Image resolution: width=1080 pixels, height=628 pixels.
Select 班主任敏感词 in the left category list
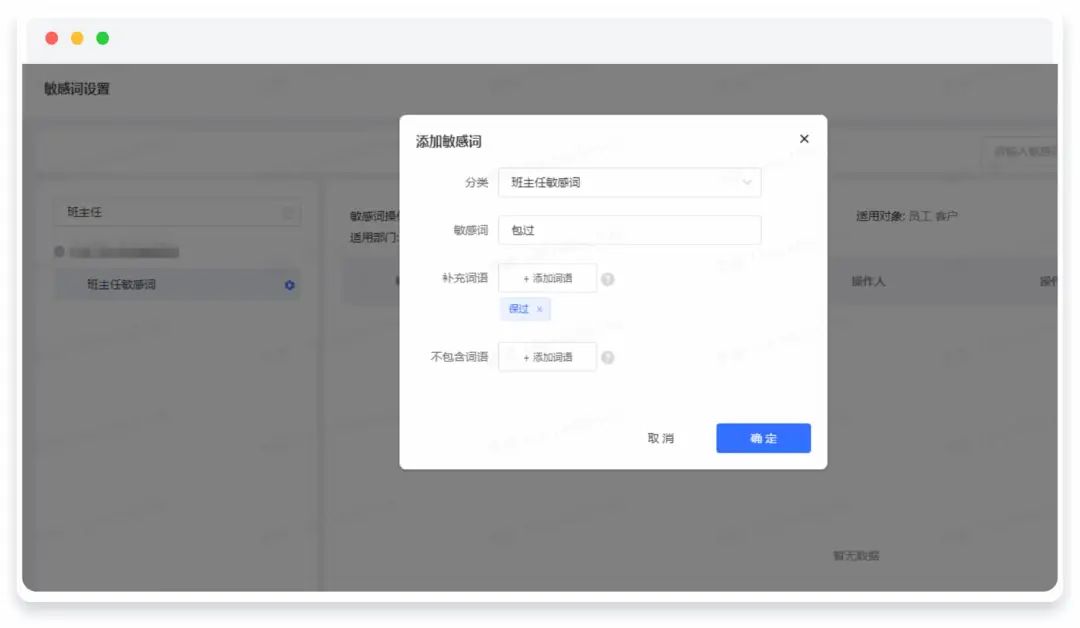(122, 285)
